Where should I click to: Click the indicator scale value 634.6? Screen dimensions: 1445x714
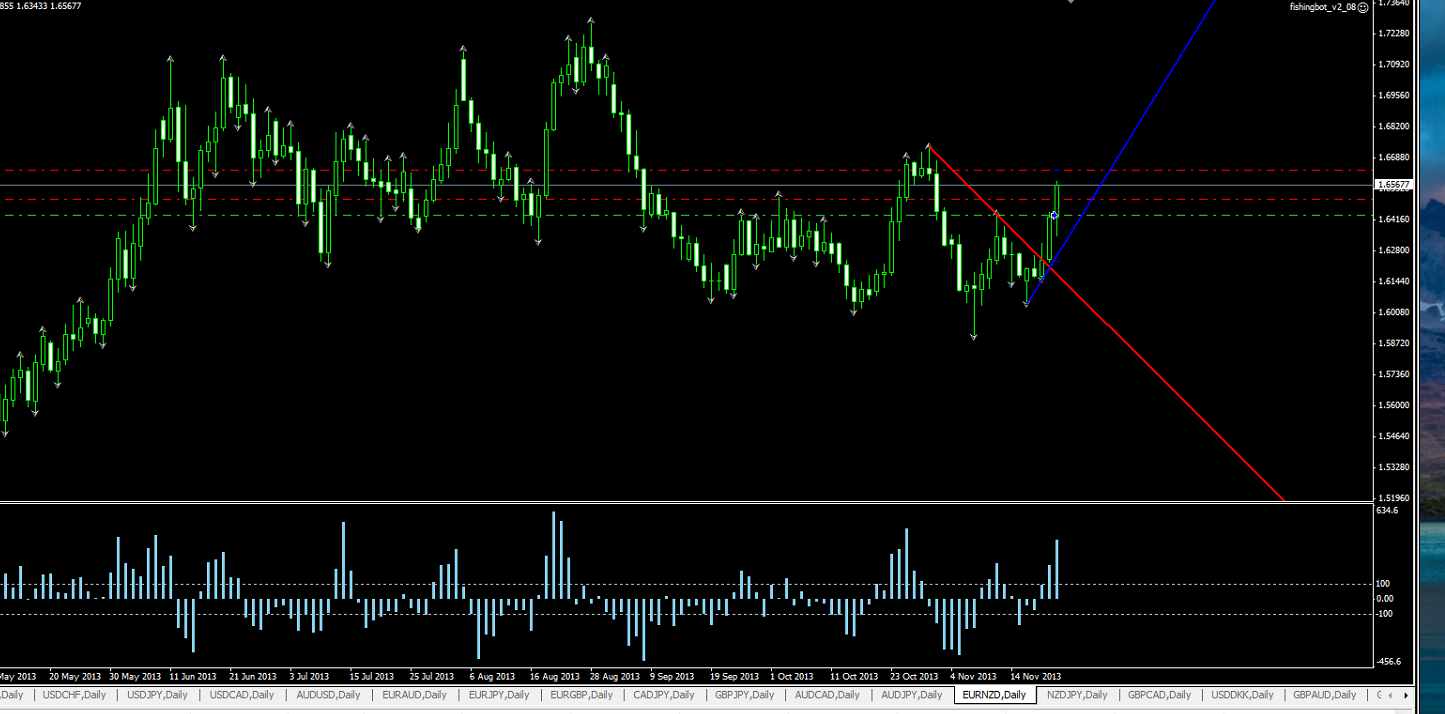pos(1387,510)
